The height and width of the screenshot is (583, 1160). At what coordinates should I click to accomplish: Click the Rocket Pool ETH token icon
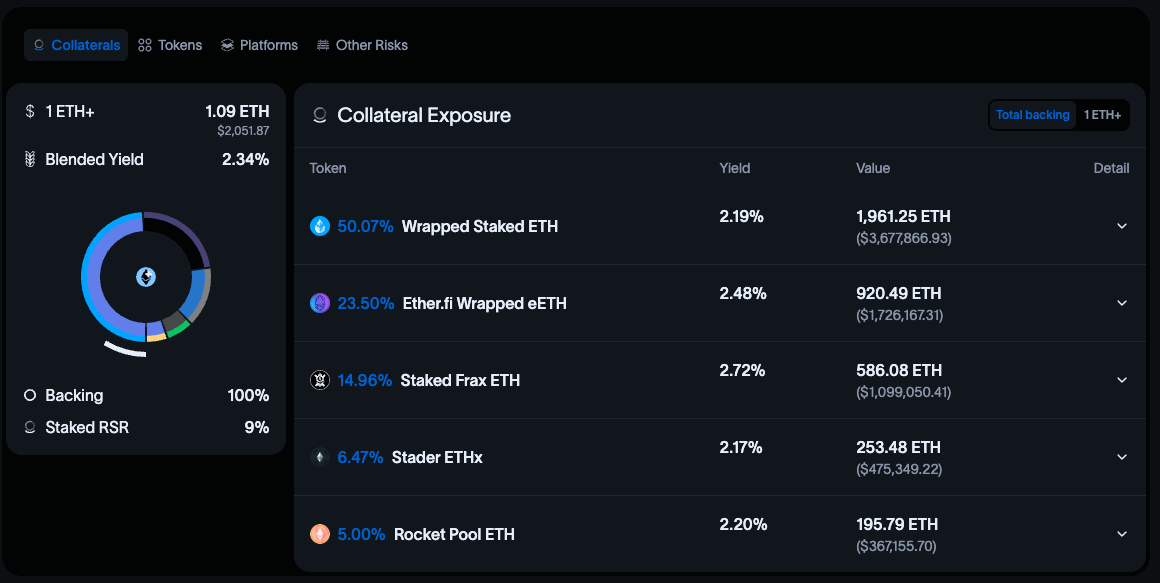pos(320,534)
